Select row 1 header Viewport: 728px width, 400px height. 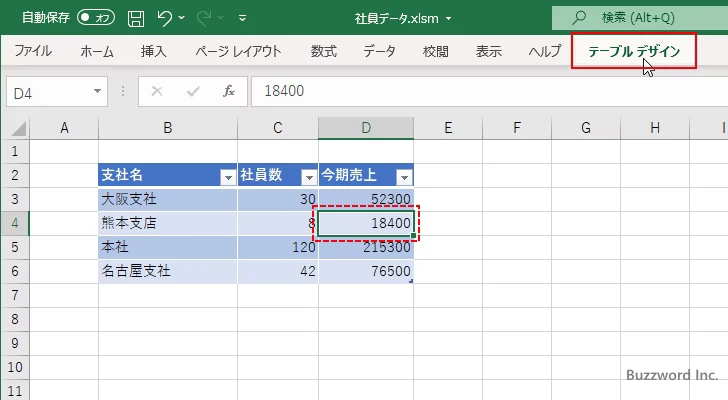(15, 151)
